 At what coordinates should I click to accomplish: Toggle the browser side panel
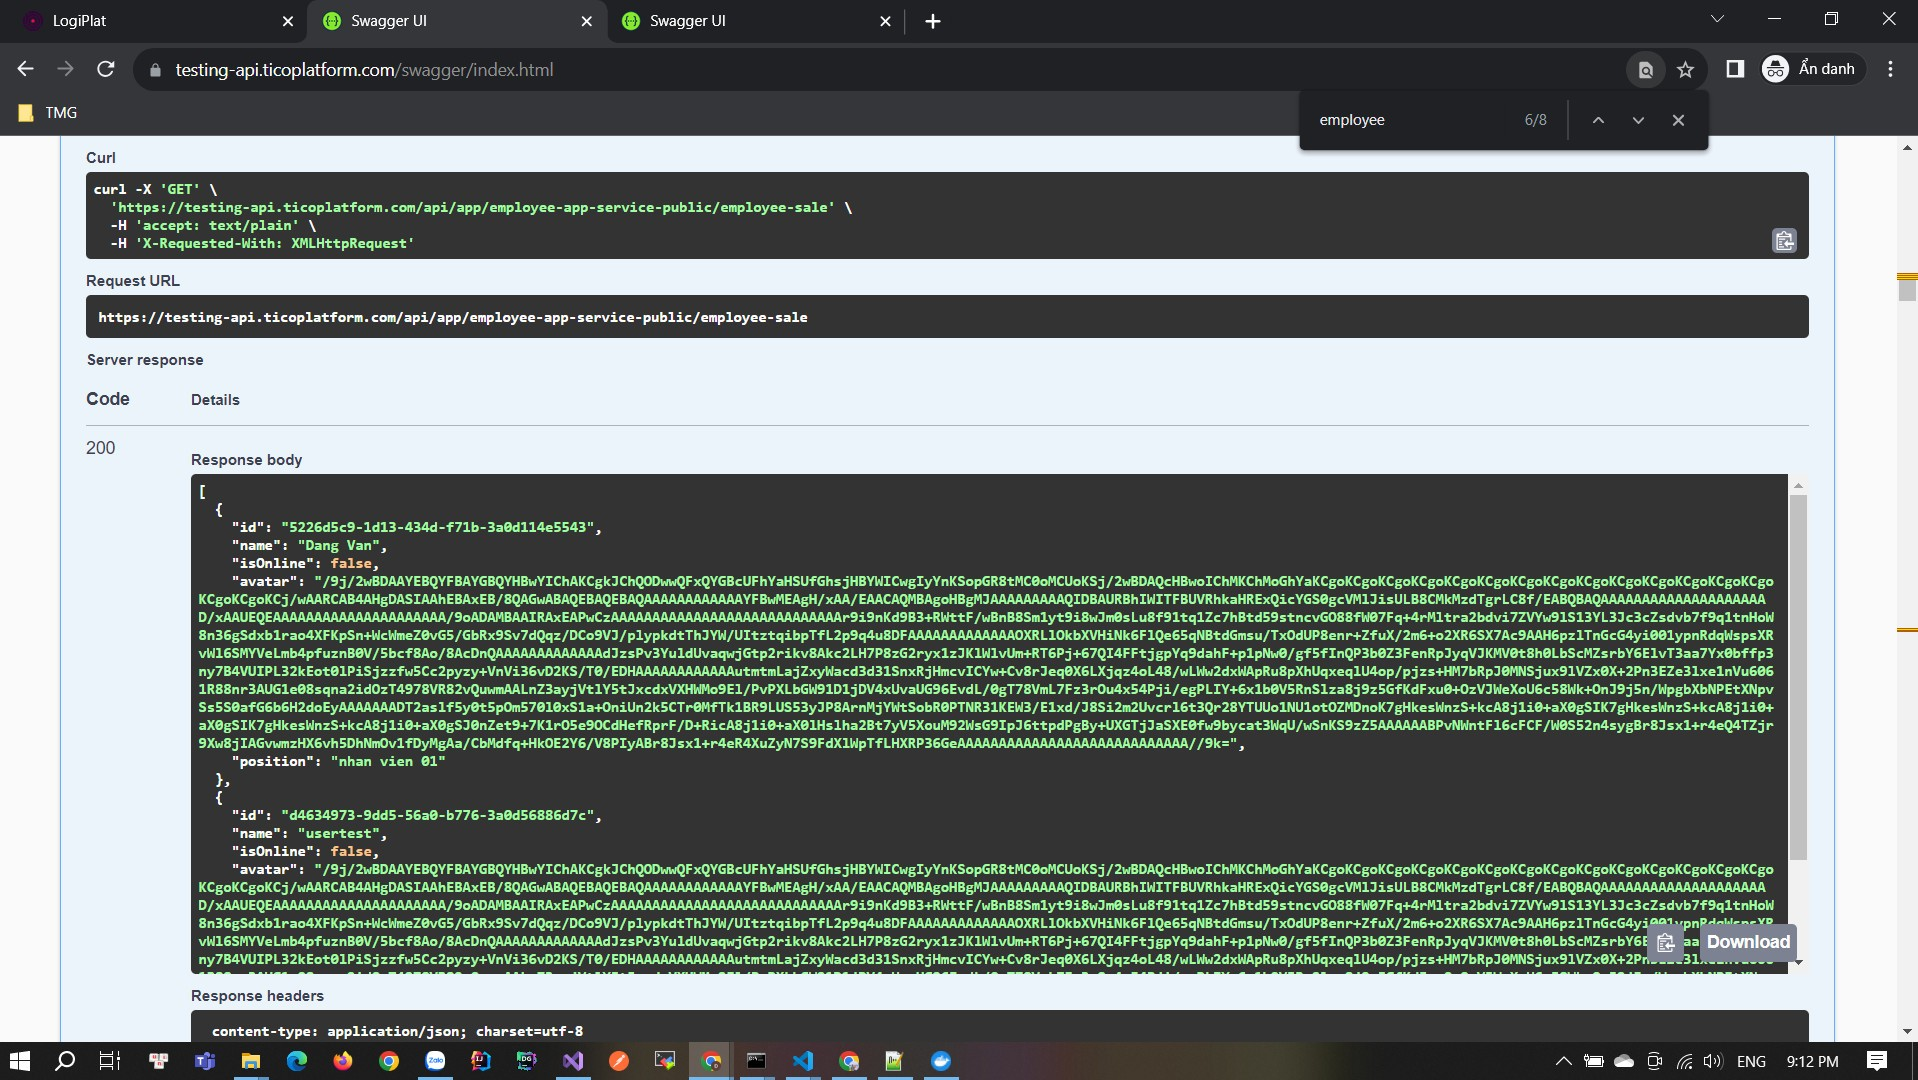[x=1735, y=70]
